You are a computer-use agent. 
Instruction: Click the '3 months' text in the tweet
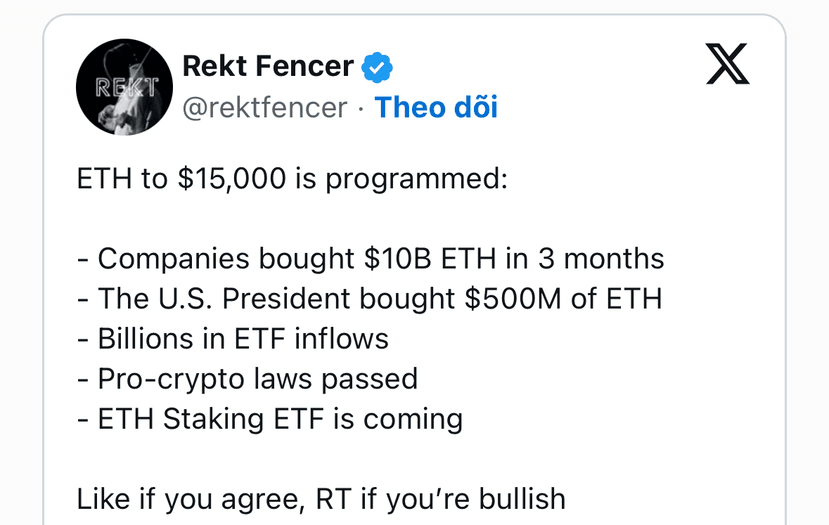pos(601,259)
